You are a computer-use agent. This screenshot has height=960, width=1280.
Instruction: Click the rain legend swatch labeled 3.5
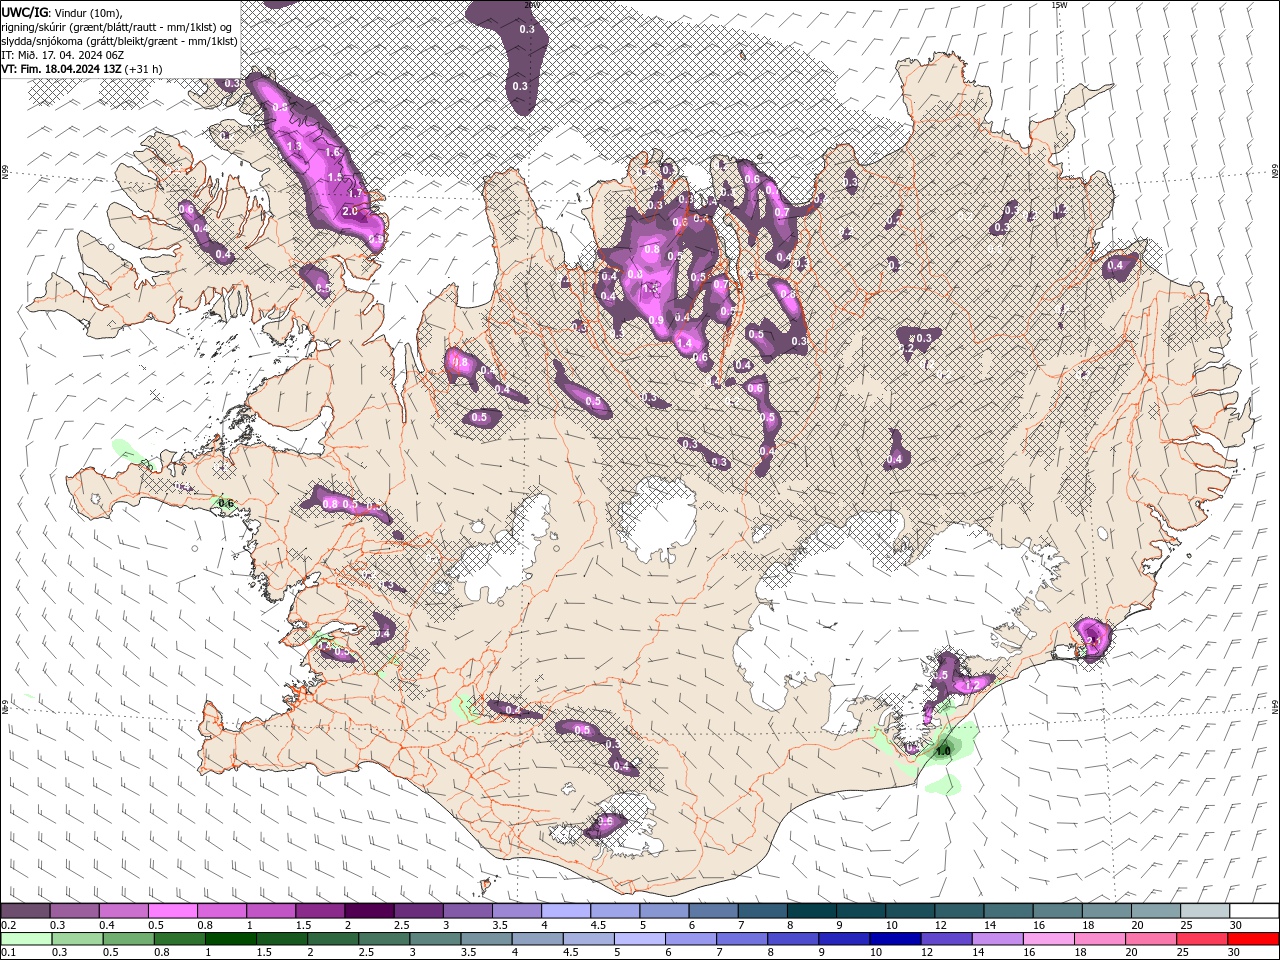coord(485,938)
